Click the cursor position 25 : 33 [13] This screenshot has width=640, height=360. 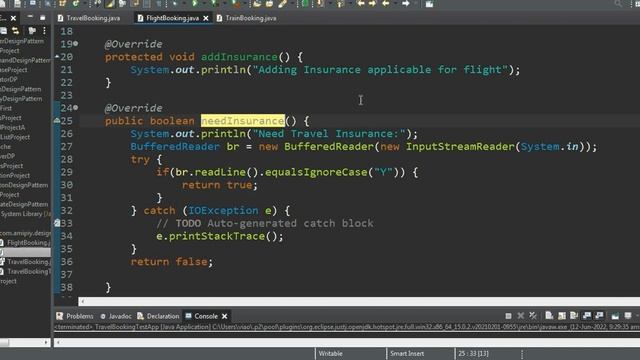473,353
